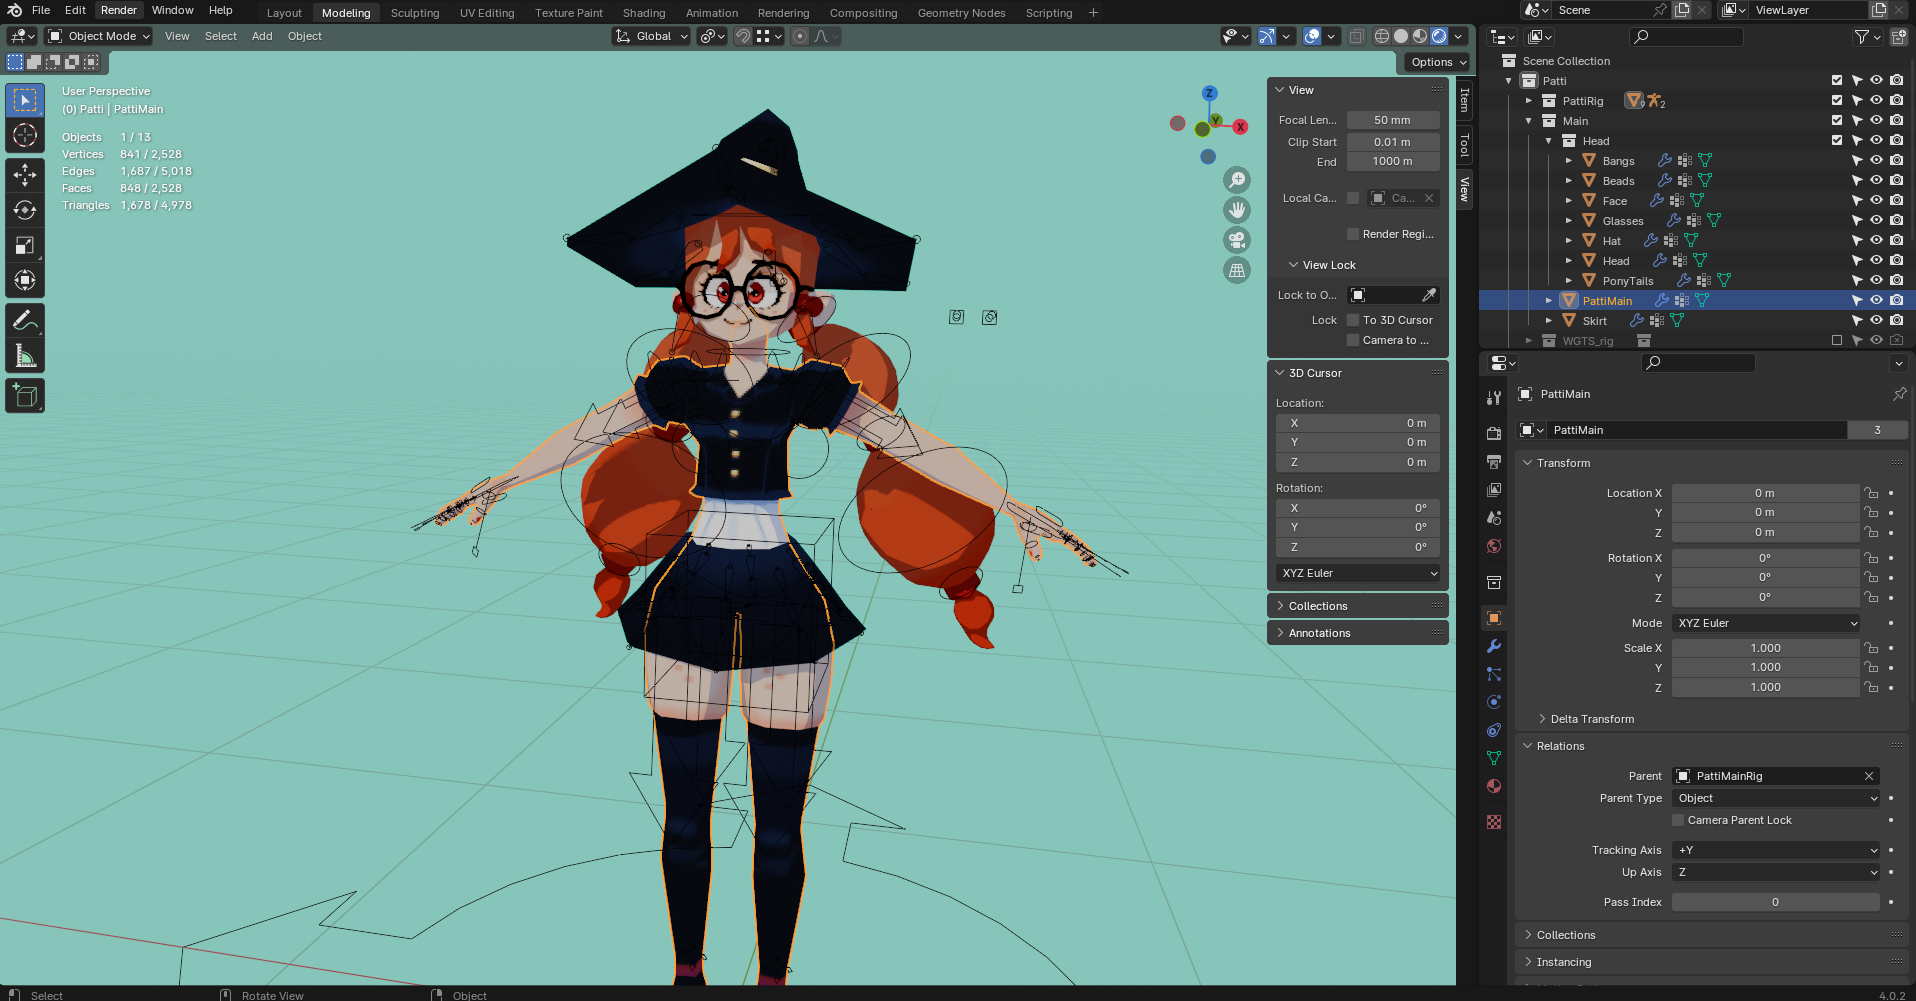Switch to the Sculpting workspace tab

414,13
